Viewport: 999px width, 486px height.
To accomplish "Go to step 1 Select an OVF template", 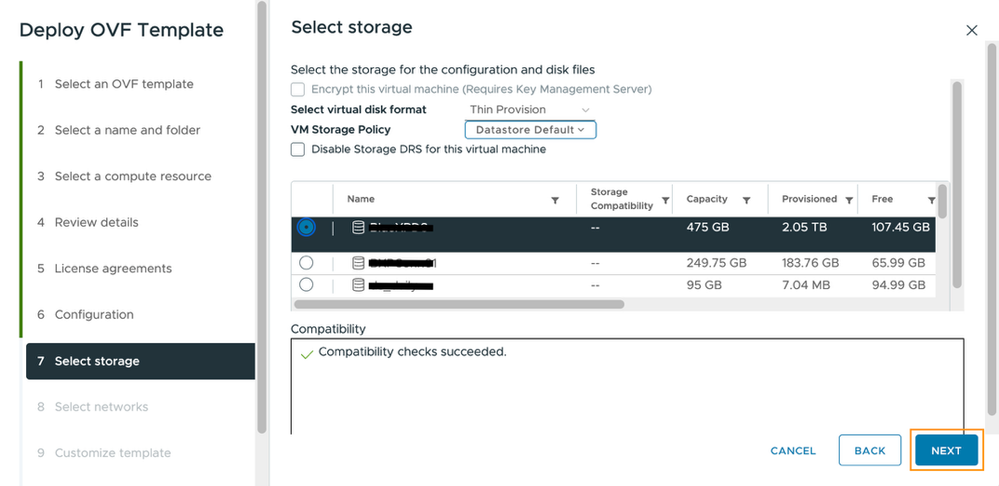I will (x=123, y=84).
